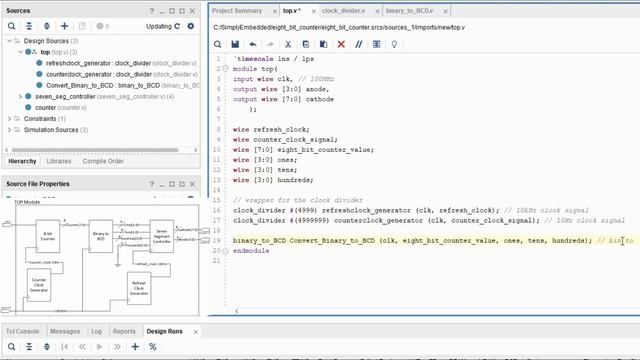The image size is (640, 360).
Task: Expand the Simulation Sources folder
Action: click(x=9, y=130)
